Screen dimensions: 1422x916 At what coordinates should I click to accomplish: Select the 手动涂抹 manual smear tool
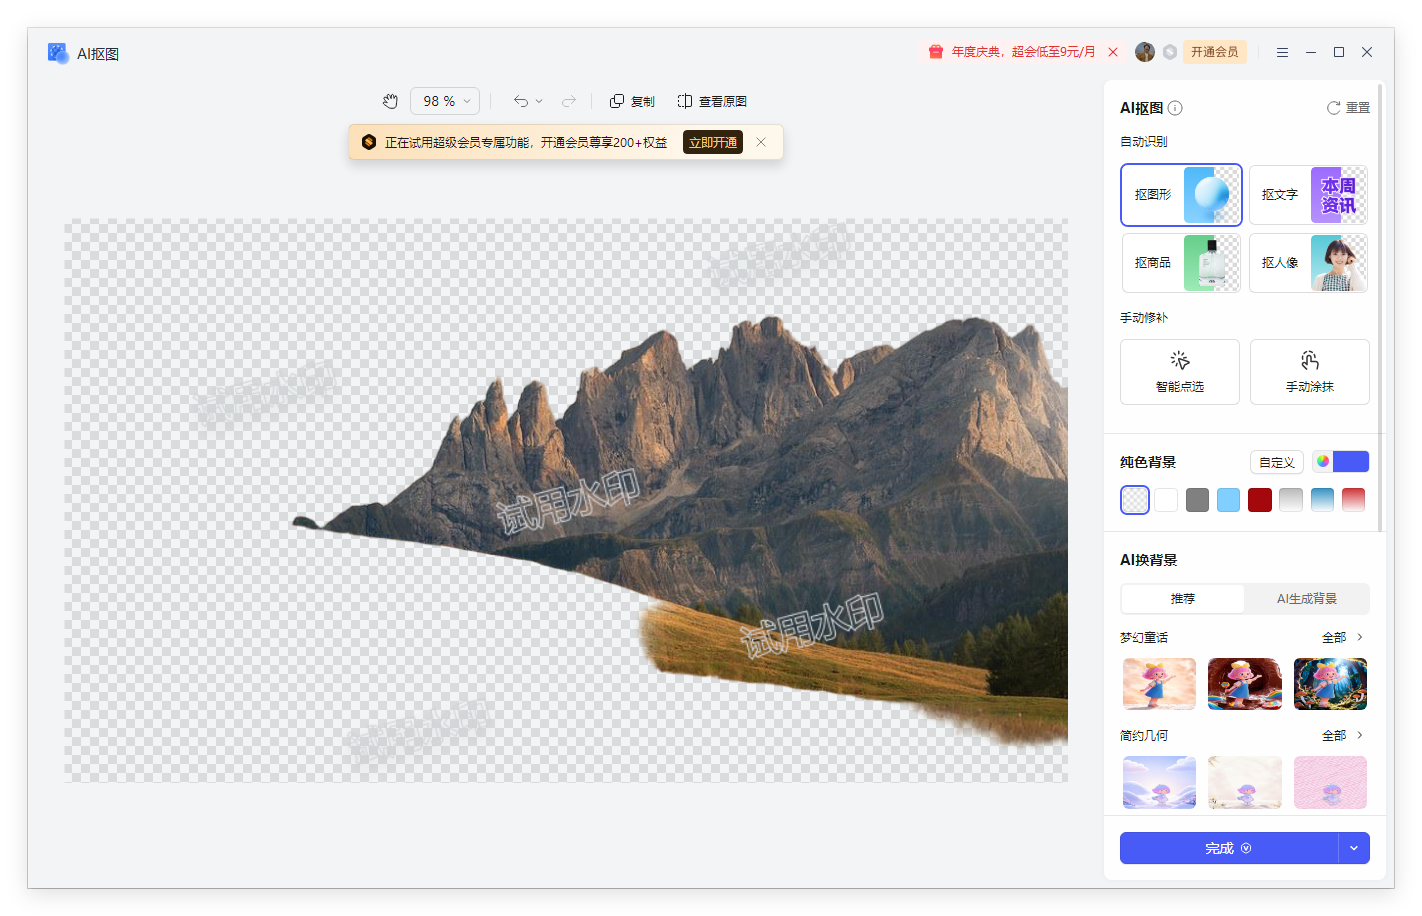coord(1309,371)
